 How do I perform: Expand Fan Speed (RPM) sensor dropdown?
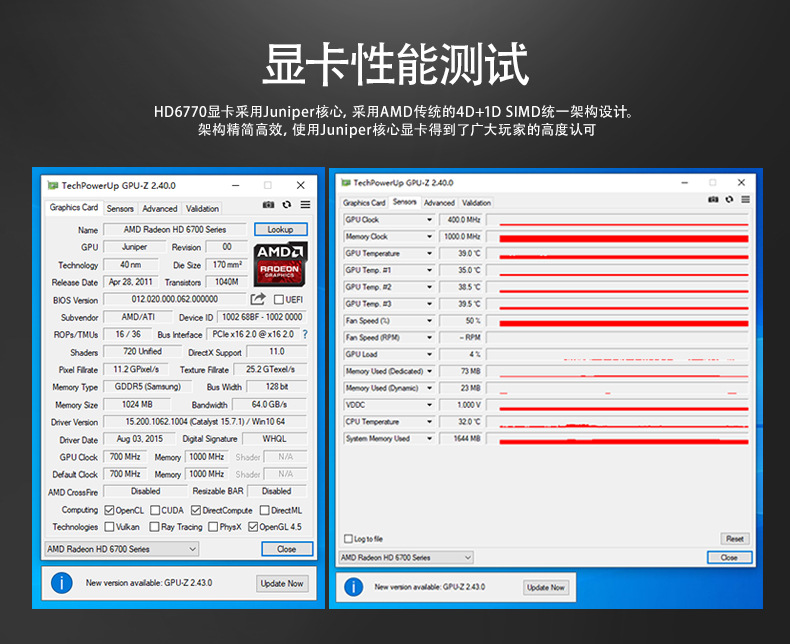pyautogui.click(x=429, y=338)
